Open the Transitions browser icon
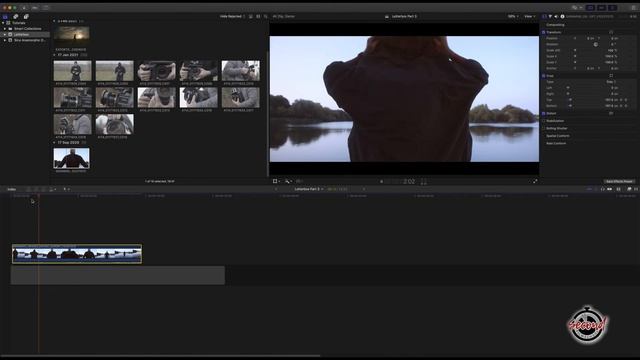The image size is (640, 360). (636, 189)
